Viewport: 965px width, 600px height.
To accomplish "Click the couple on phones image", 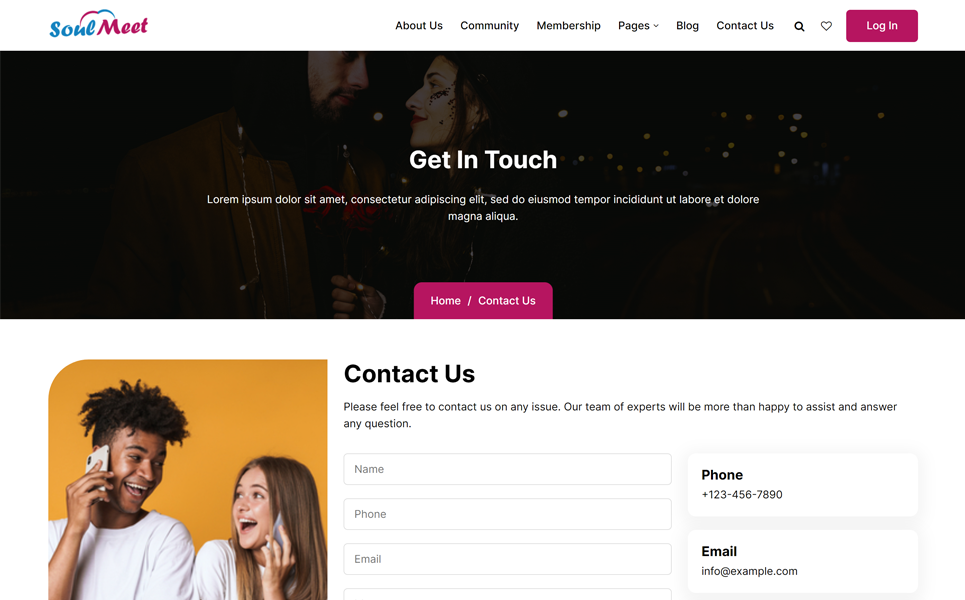I will pos(188,480).
